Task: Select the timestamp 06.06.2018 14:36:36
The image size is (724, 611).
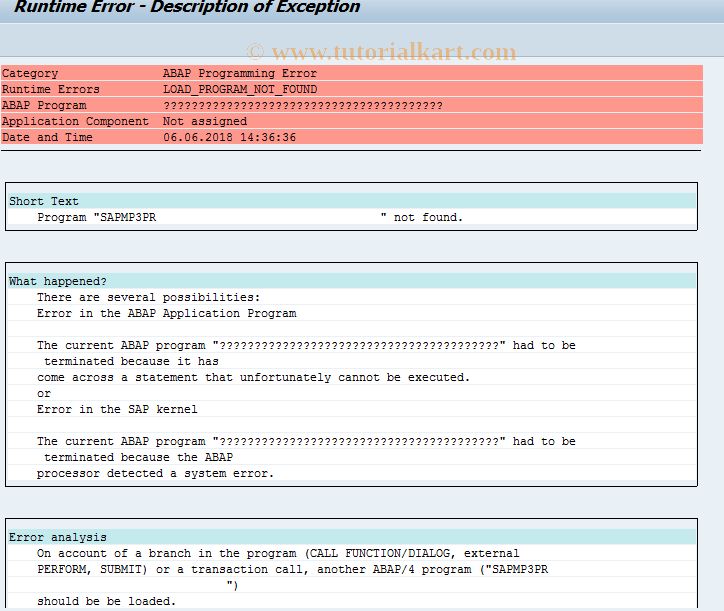Action: coord(229,137)
